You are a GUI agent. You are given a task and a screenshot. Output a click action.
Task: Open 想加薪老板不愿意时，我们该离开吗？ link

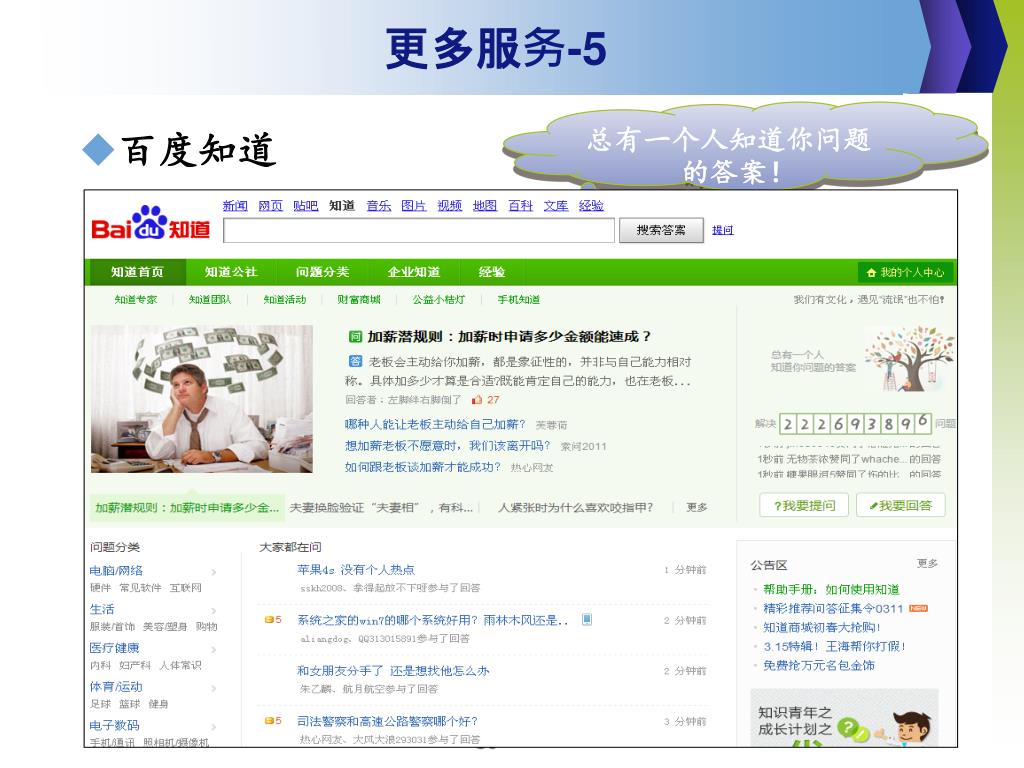click(x=447, y=445)
